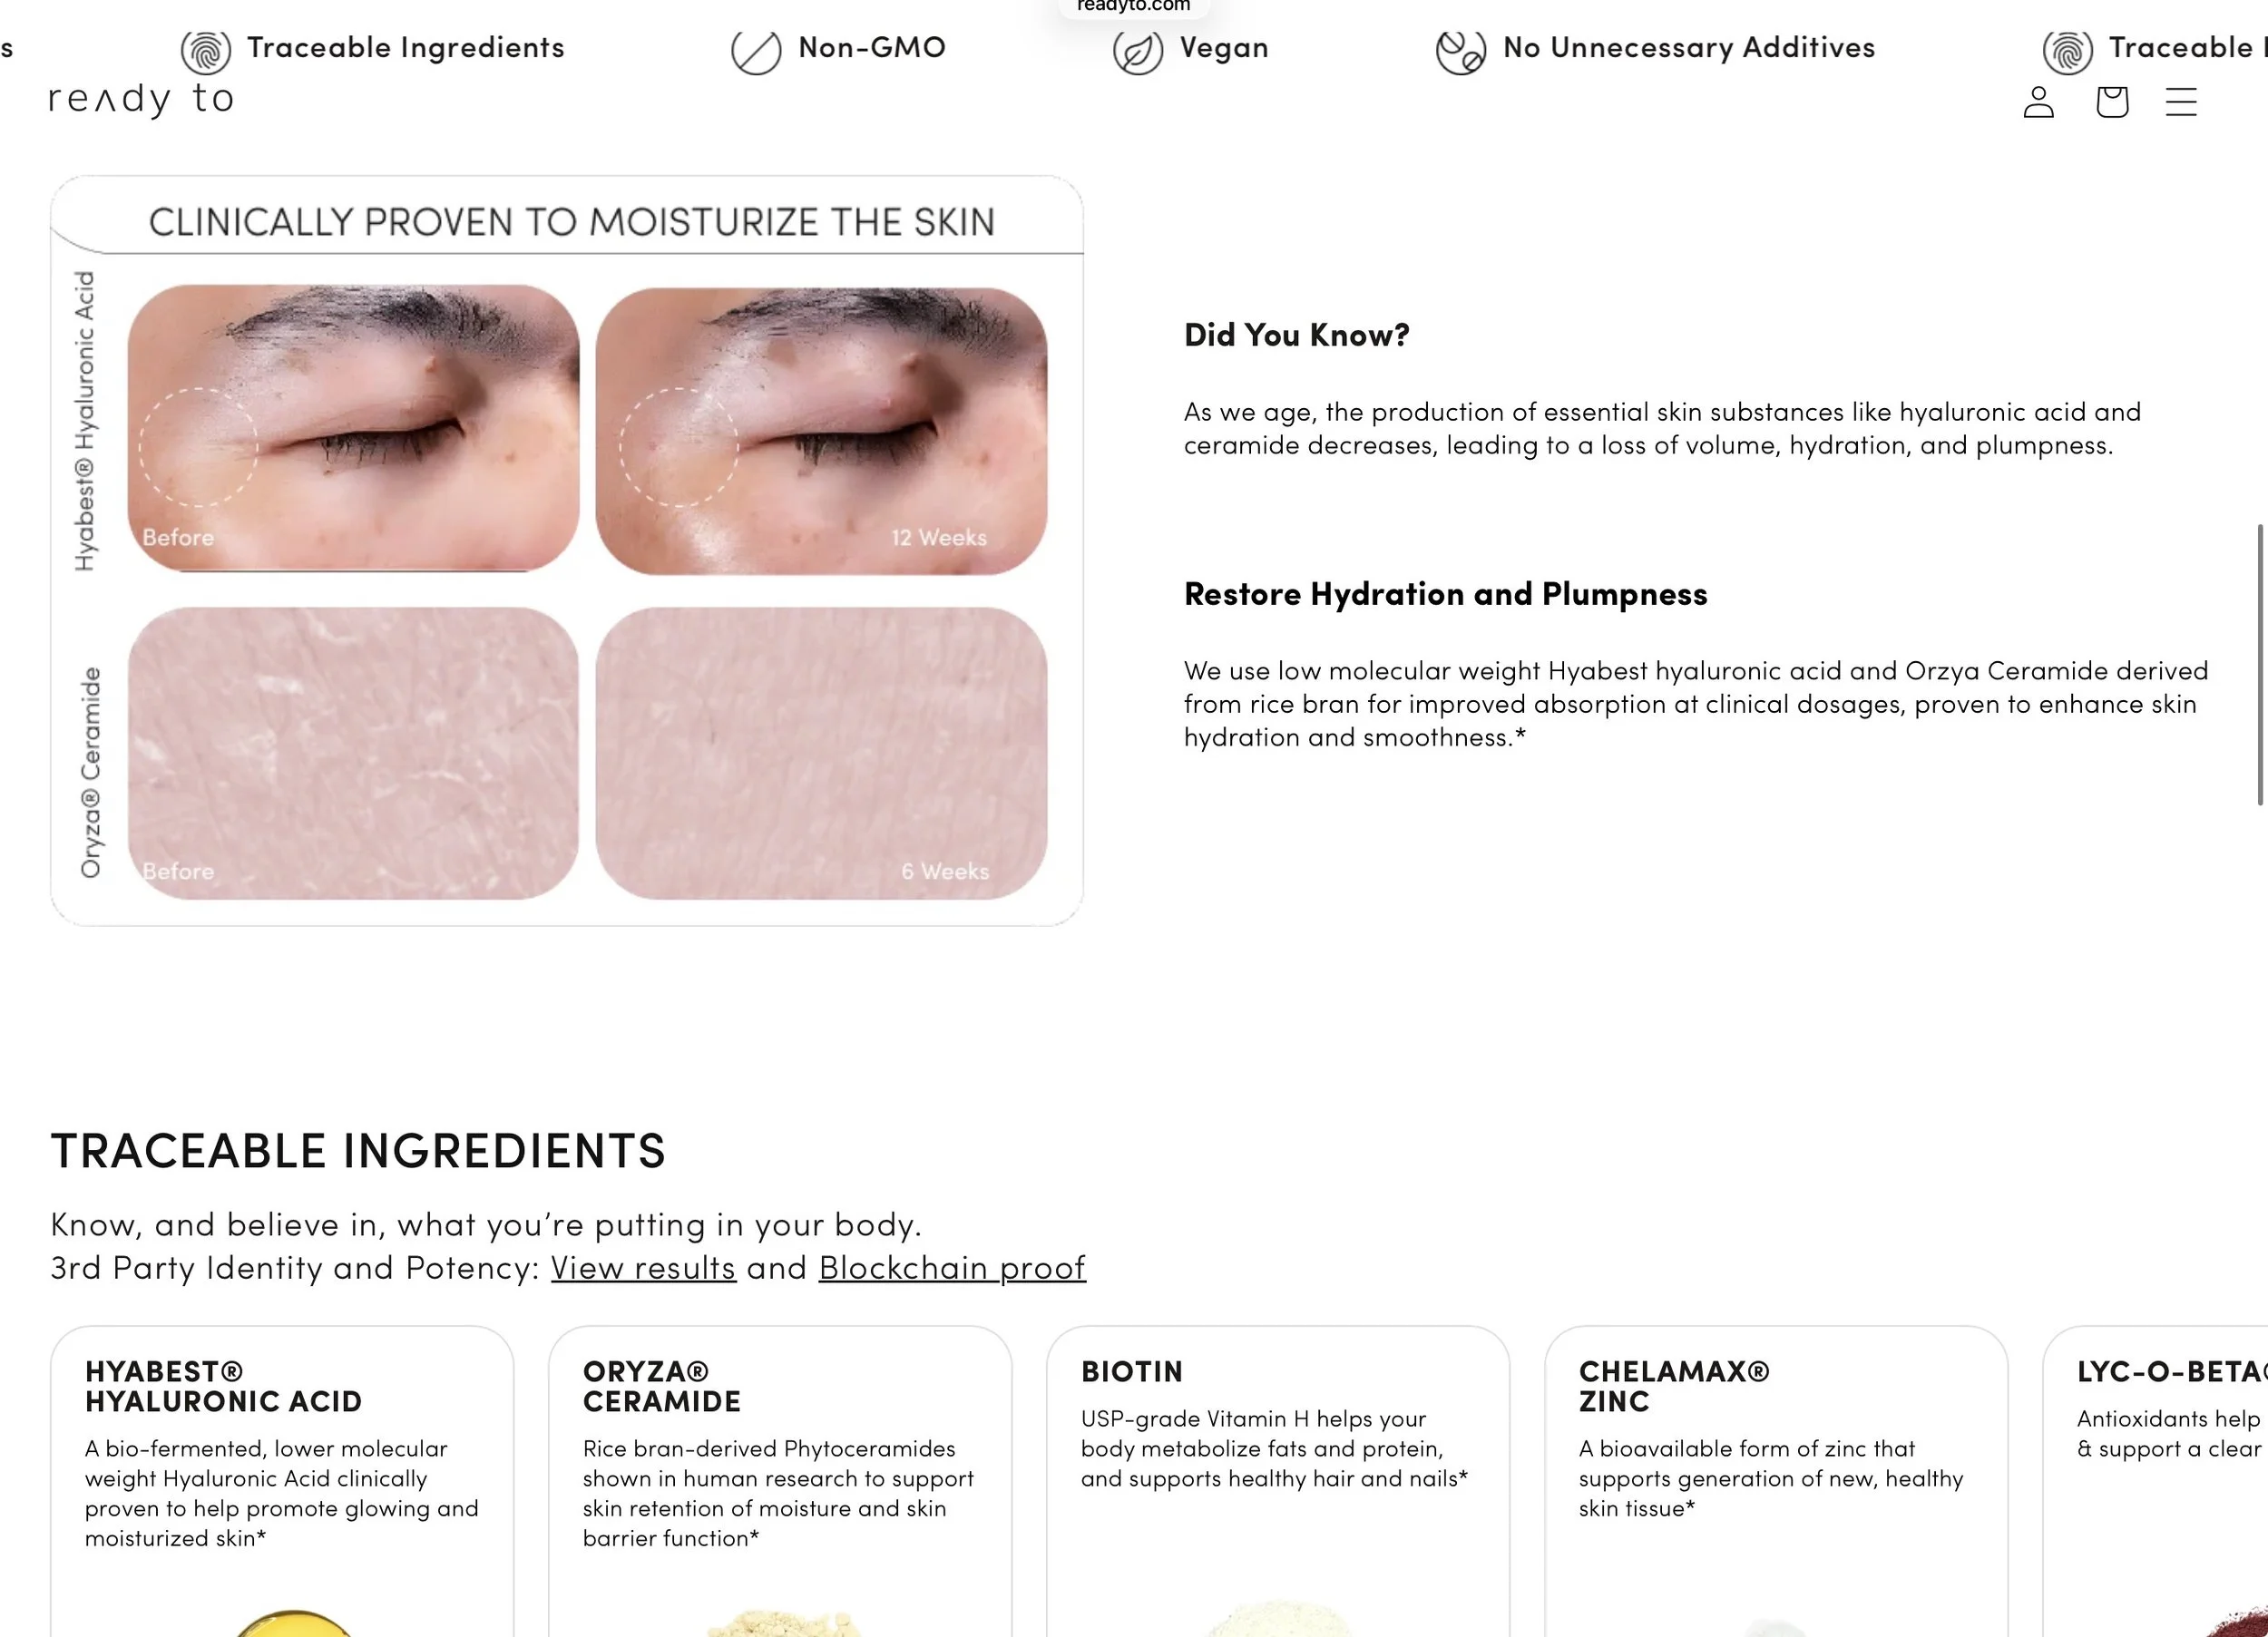Click the 6 Weeks skin texture image
Image resolution: width=2268 pixels, height=1637 pixels.
point(821,753)
